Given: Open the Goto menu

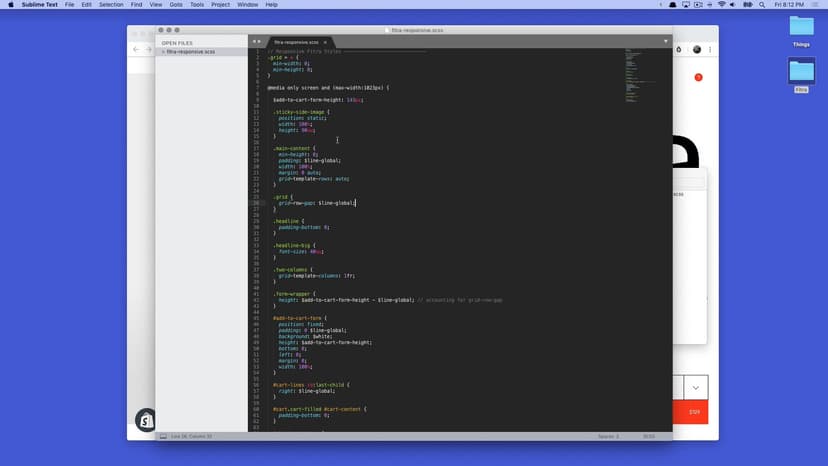Looking at the screenshot, I should (x=176, y=5).
